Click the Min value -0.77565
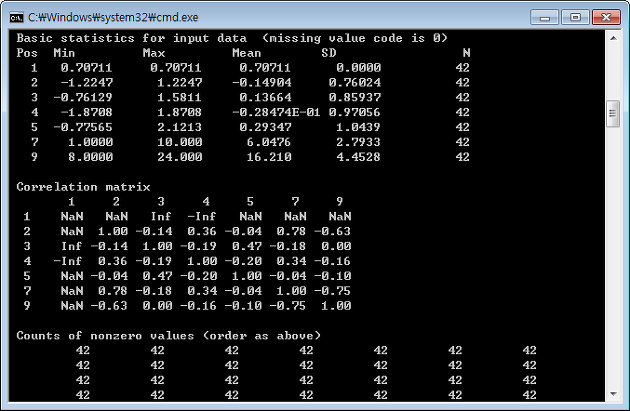 (x=83, y=127)
